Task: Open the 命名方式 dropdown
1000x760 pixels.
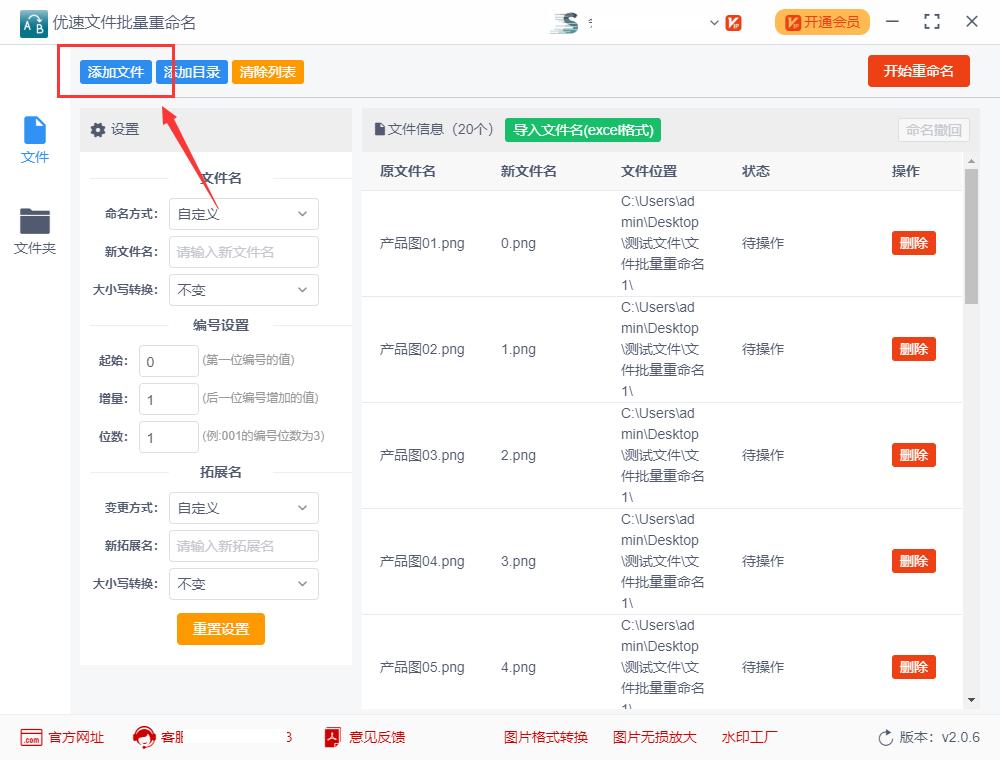Action: (x=243, y=214)
